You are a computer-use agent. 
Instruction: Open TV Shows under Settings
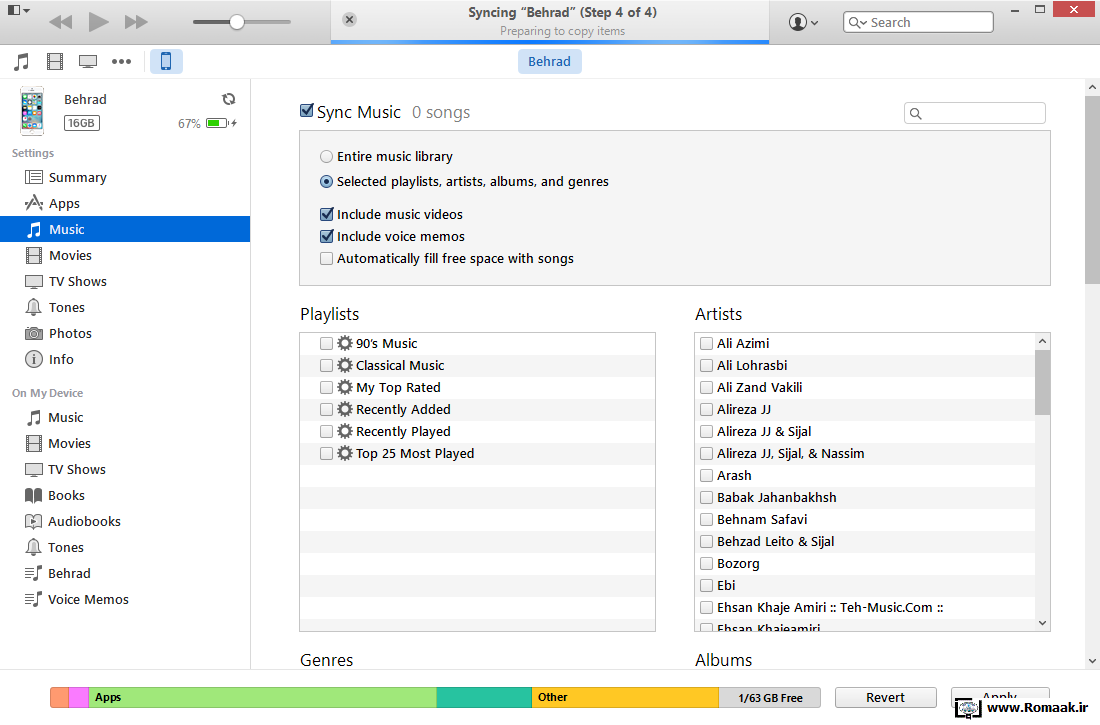click(x=125, y=281)
